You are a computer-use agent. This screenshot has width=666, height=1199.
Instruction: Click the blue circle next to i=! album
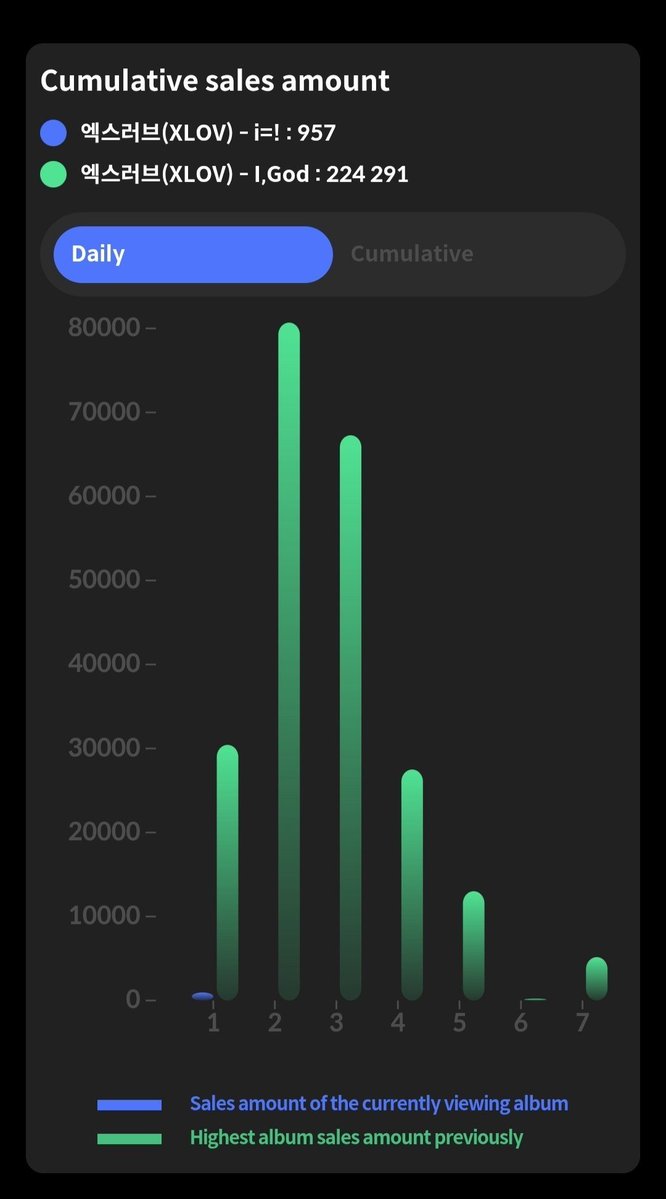coord(54,132)
